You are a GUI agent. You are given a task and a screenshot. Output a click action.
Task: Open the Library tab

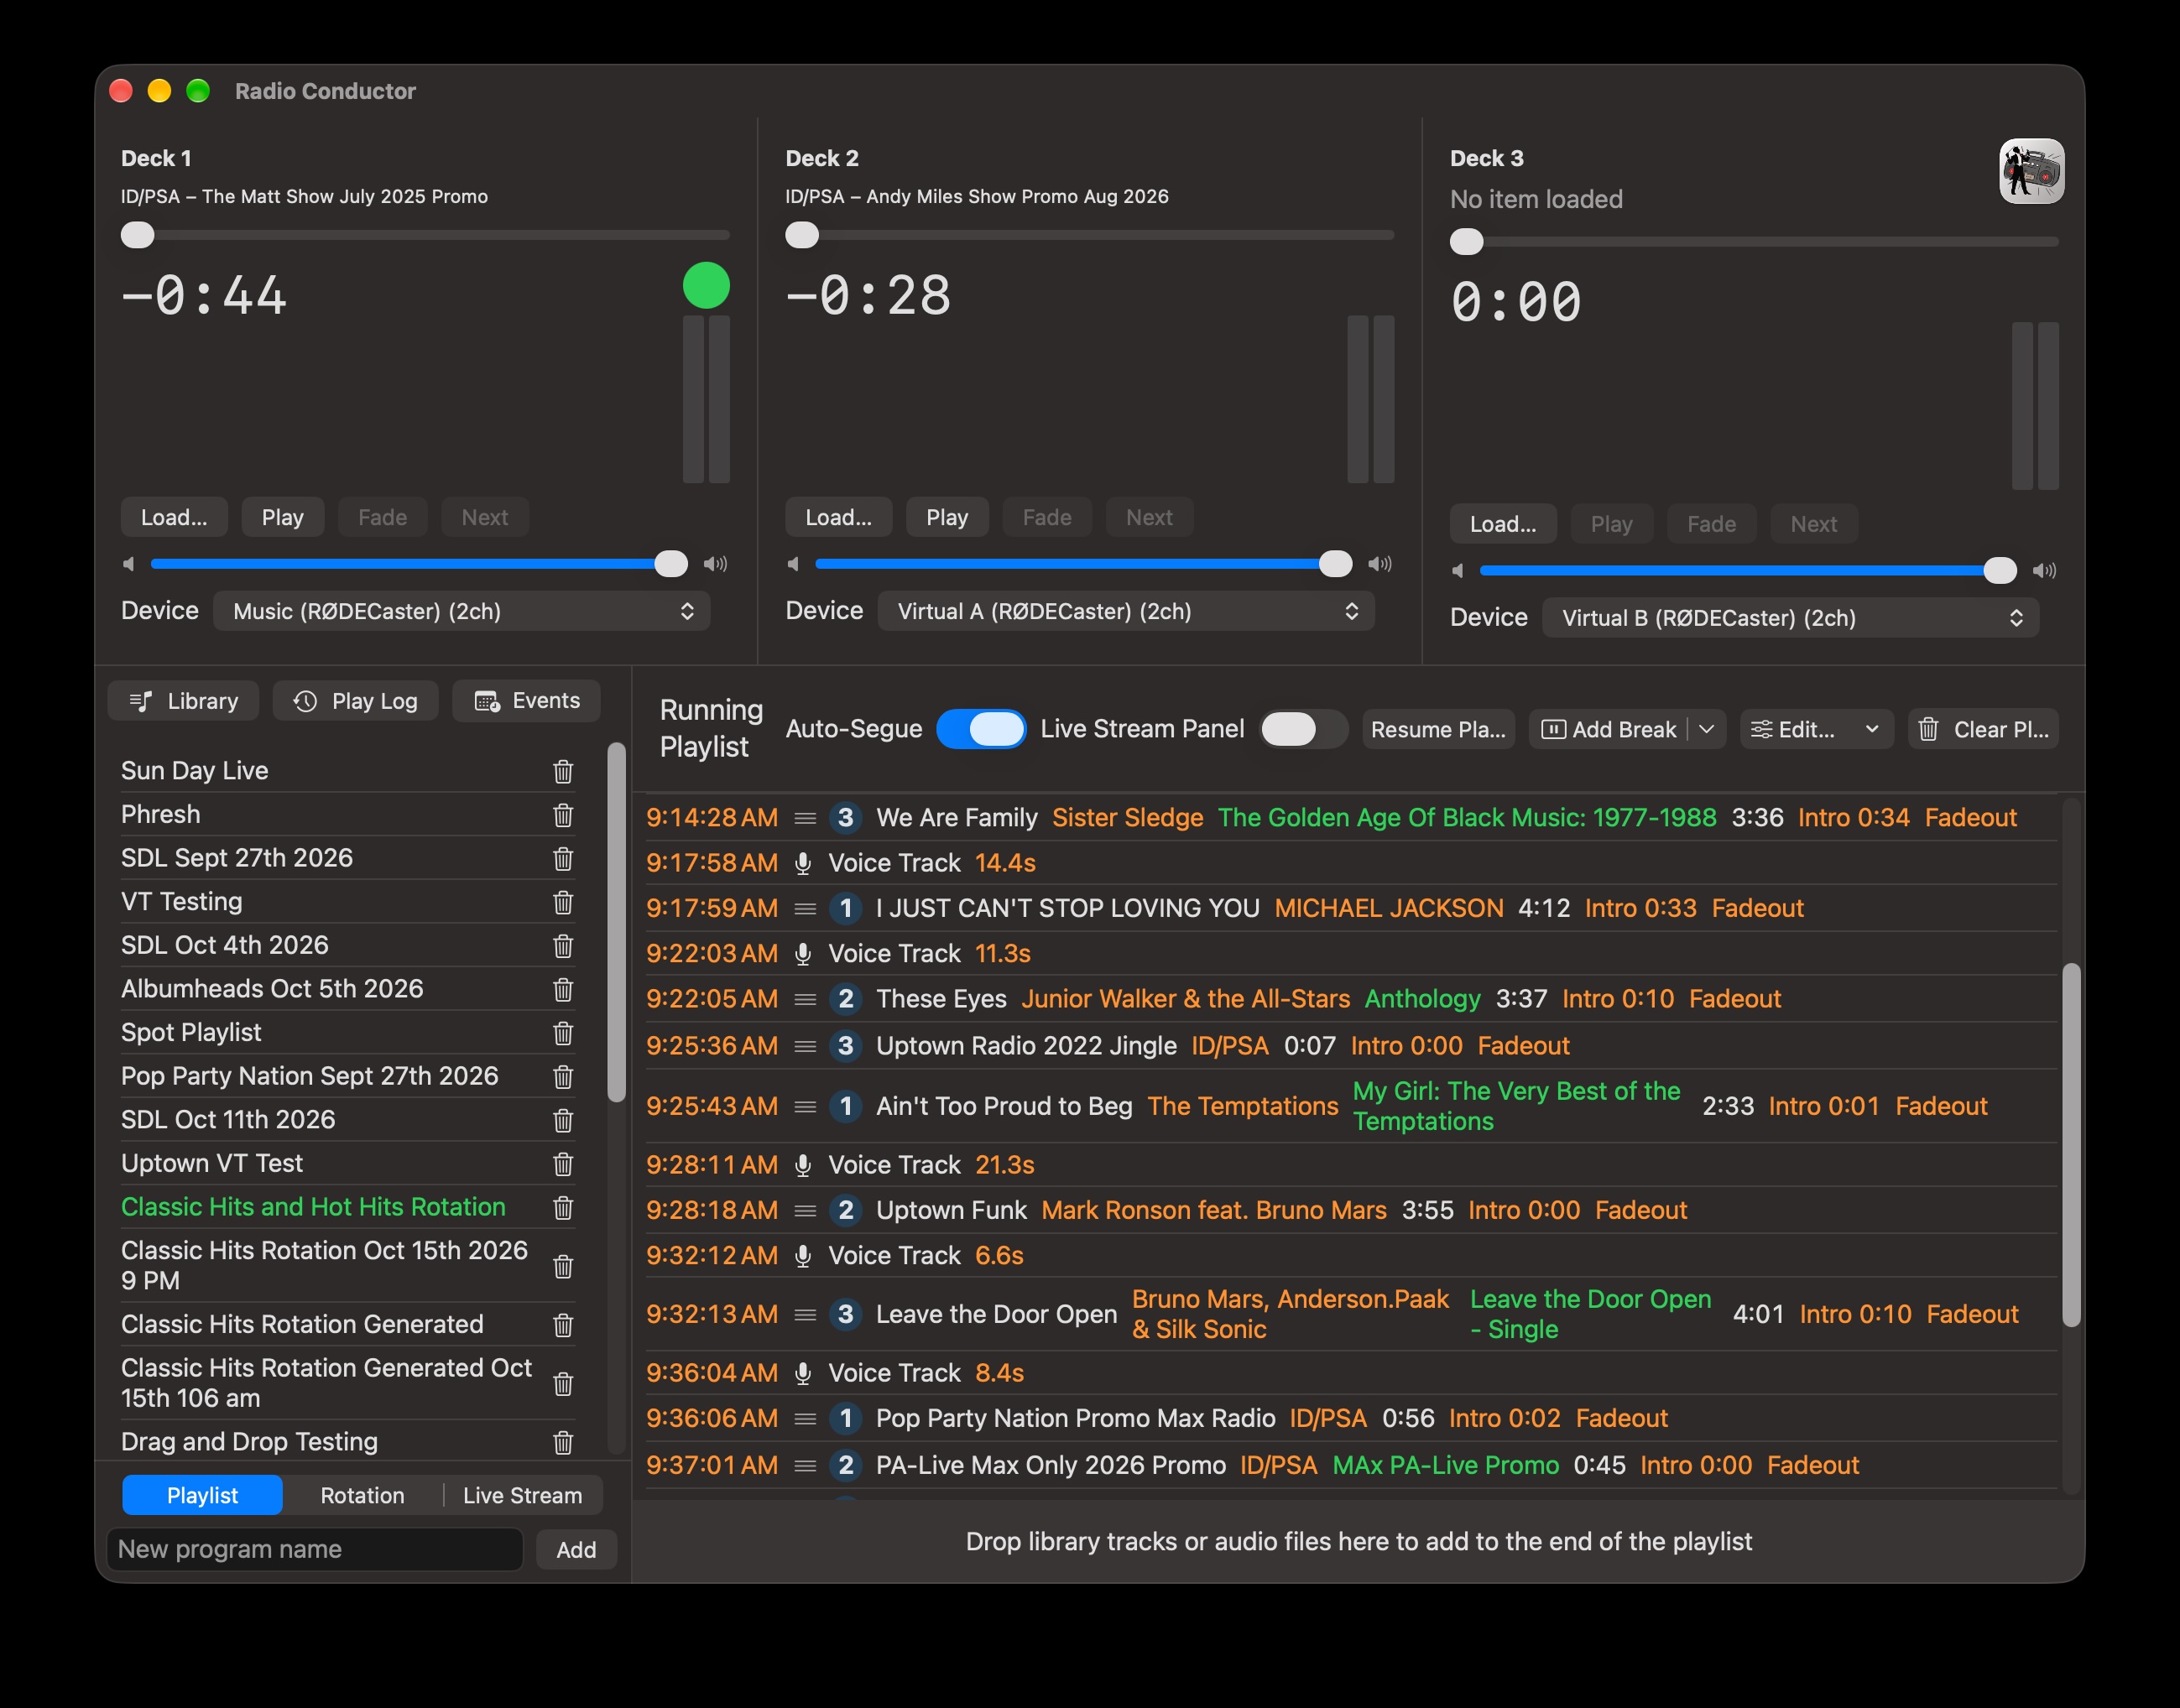[183, 701]
